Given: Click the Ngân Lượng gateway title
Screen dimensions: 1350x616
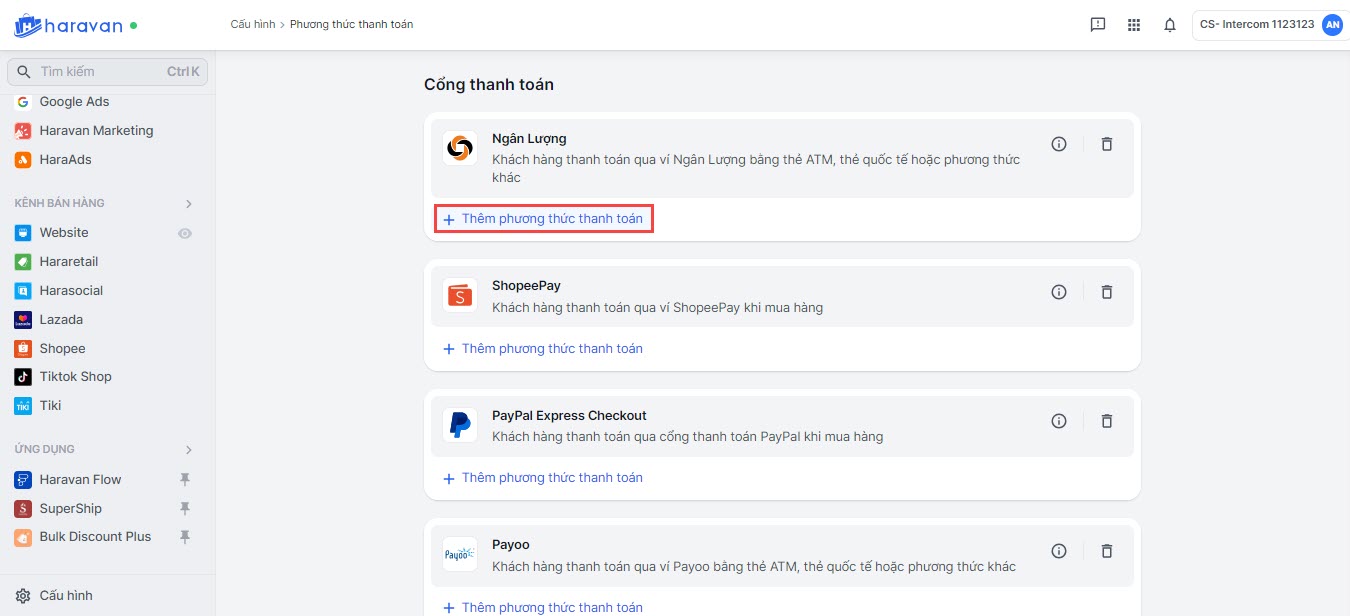Looking at the screenshot, I should [x=529, y=139].
